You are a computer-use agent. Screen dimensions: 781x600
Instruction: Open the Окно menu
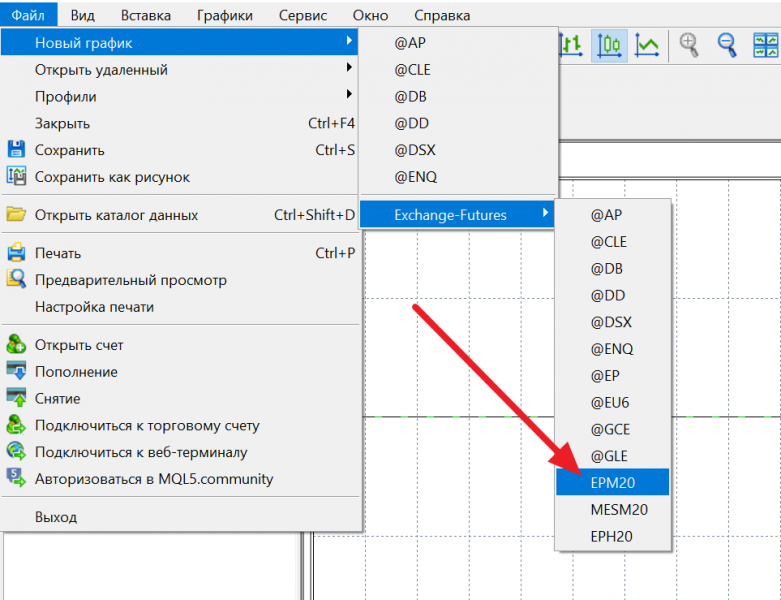tap(371, 15)
